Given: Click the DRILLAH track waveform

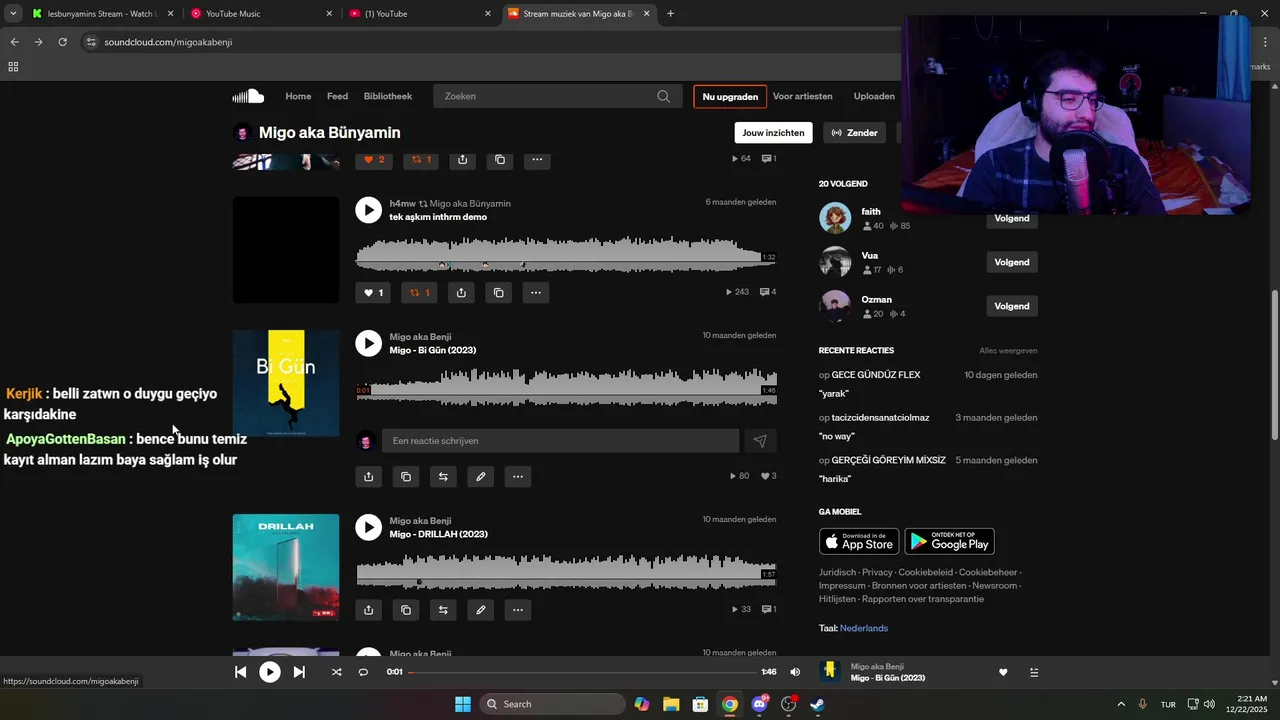Looking at the screenshot, I should [566, 572].
